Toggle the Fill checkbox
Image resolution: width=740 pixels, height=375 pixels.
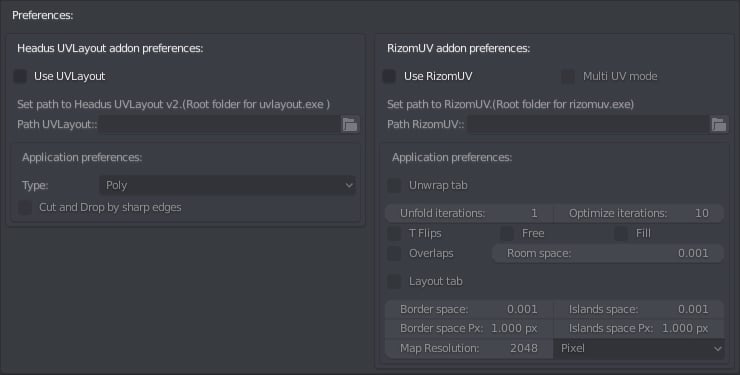tap(621, 233)
